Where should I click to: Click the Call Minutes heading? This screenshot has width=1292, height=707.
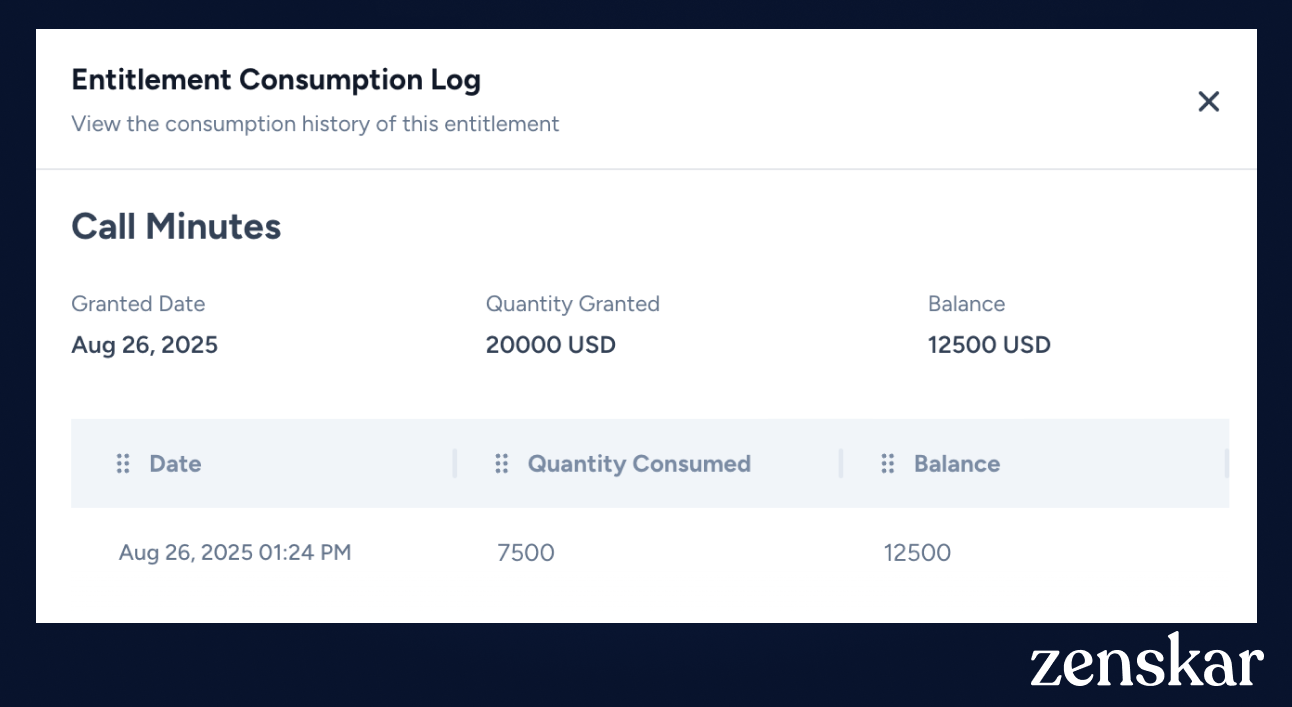click(x=176, y=226)
